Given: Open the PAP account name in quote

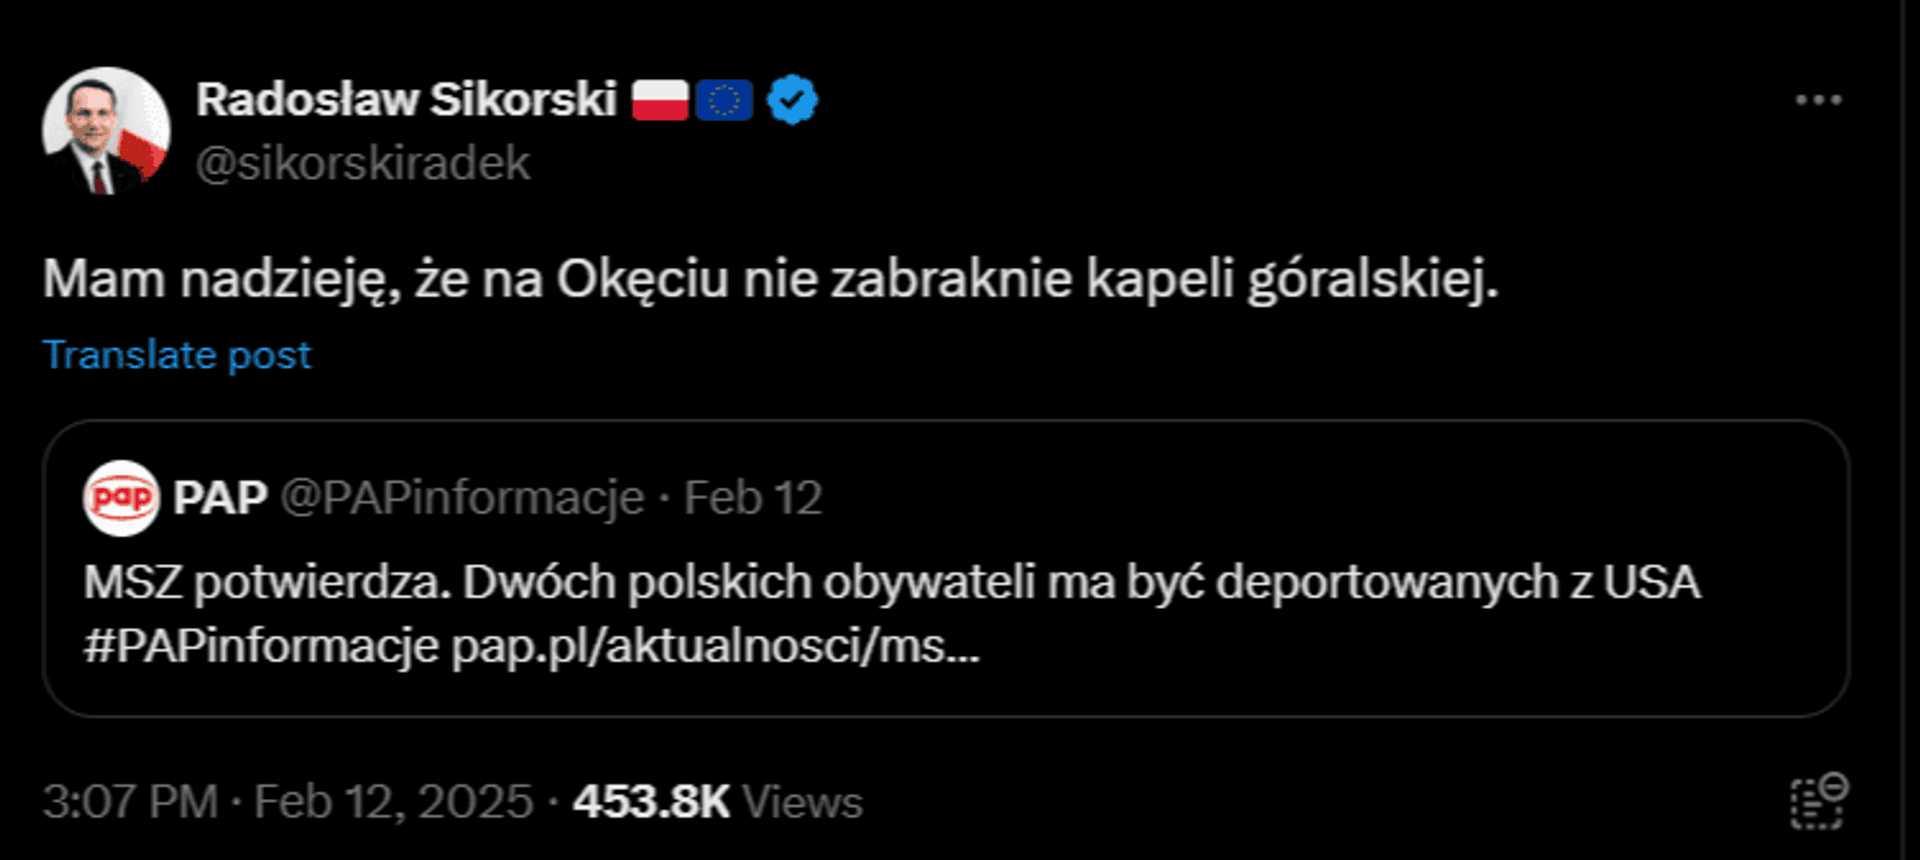Looking at the screenshot, I should click(220, 498).
